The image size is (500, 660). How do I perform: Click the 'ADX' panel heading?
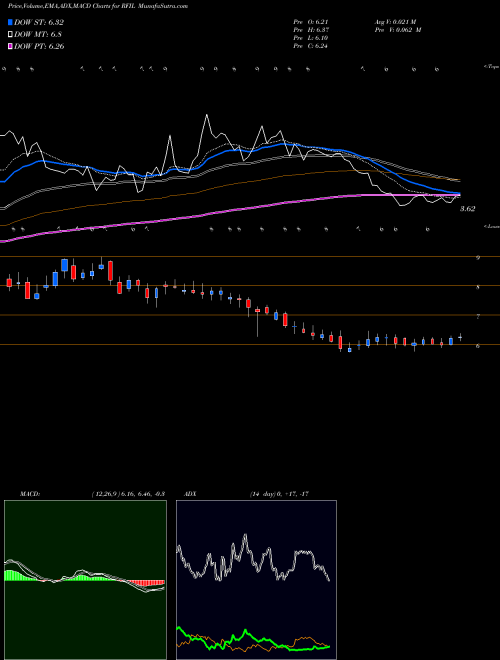(190, 494)
